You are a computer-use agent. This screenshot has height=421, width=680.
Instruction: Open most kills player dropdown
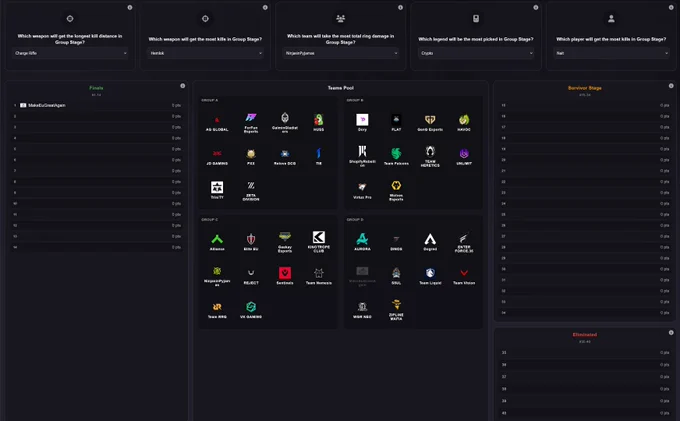tap(611, 53)
